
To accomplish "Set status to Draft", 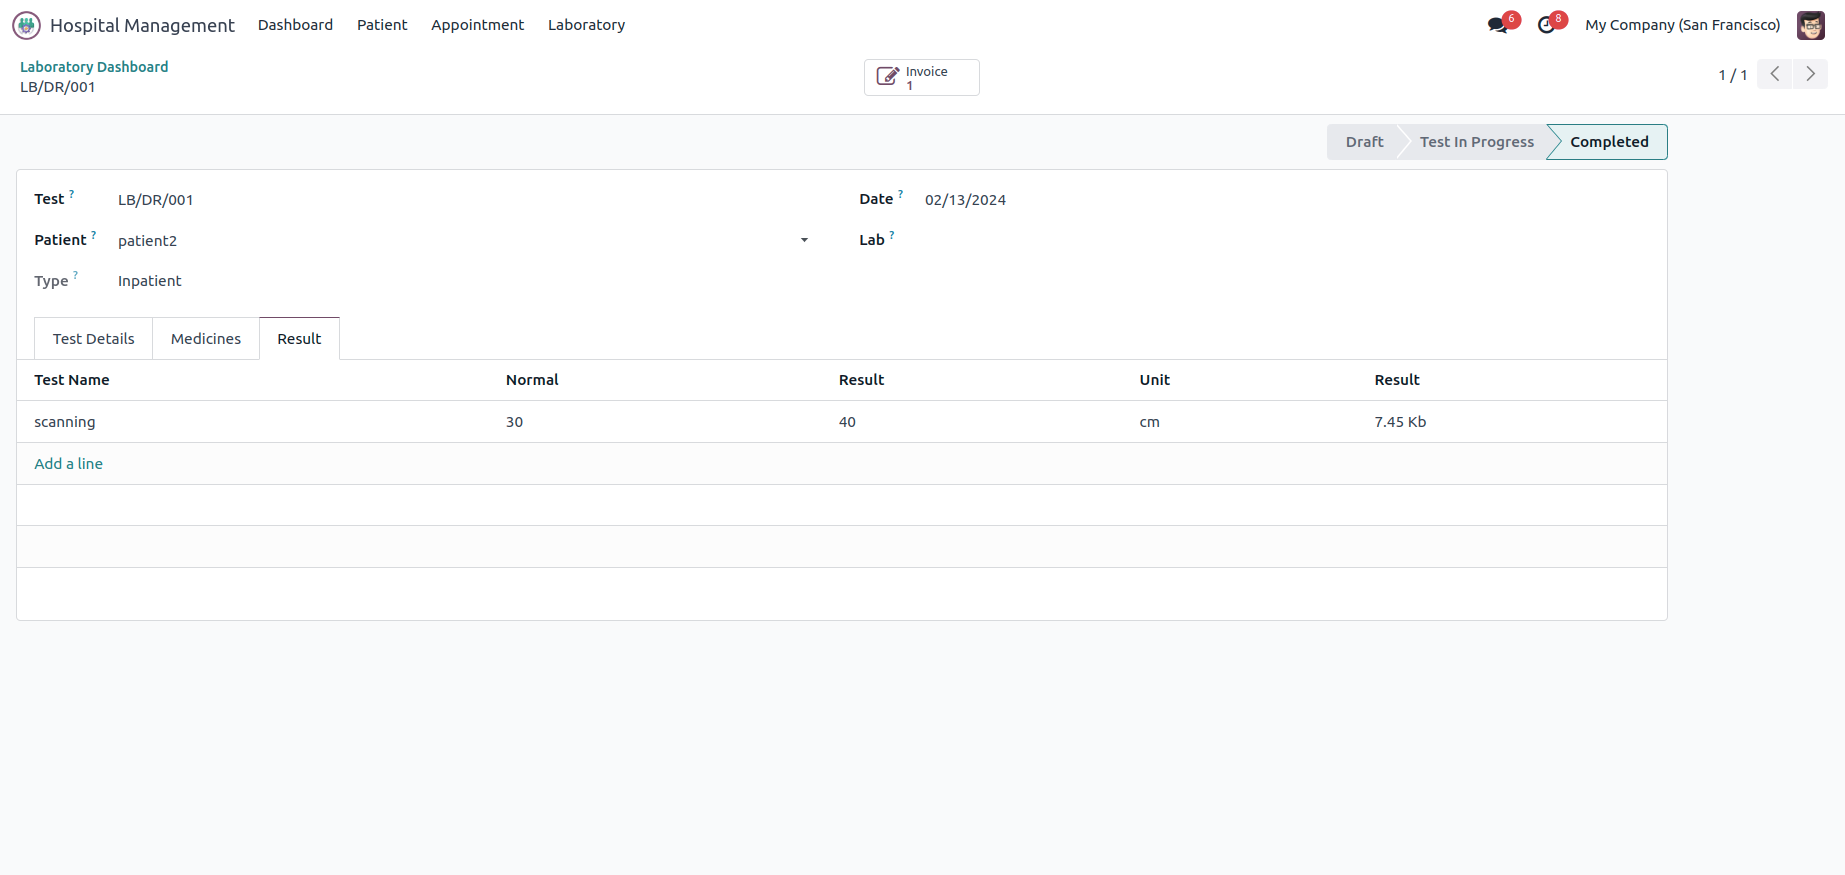I will [1364, 142].
